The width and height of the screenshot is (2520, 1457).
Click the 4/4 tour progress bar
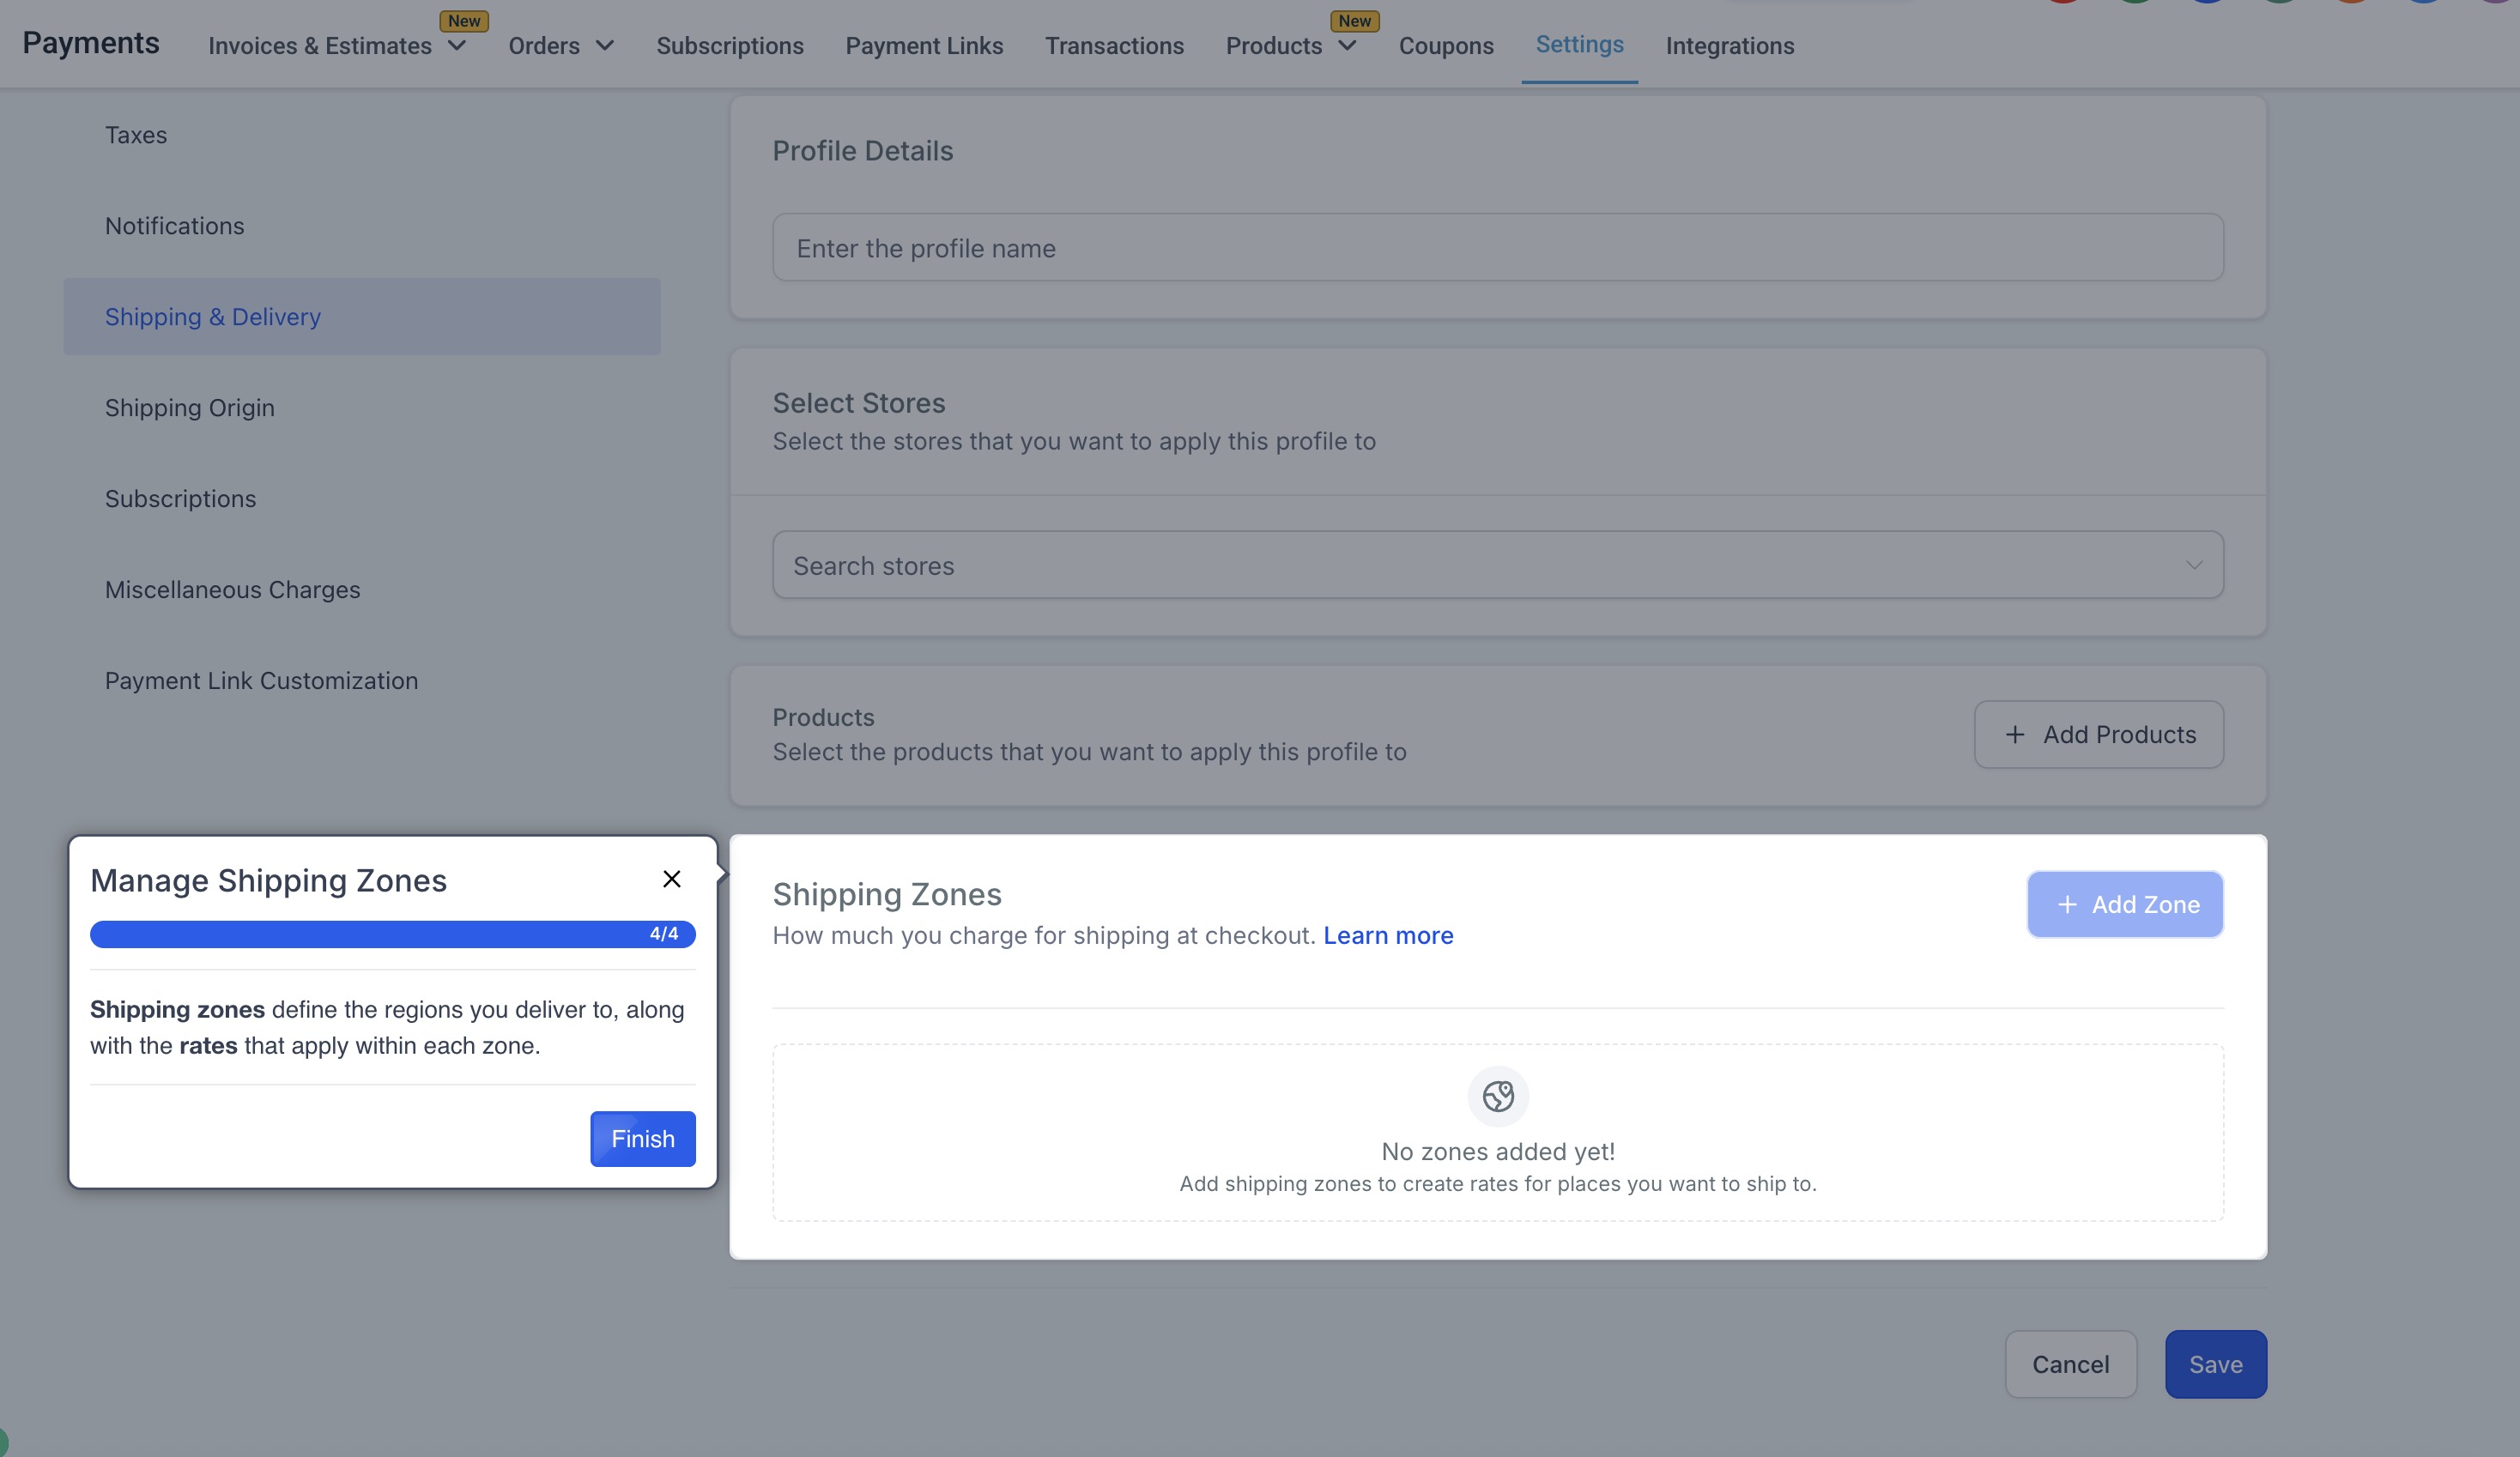point(392,934)
